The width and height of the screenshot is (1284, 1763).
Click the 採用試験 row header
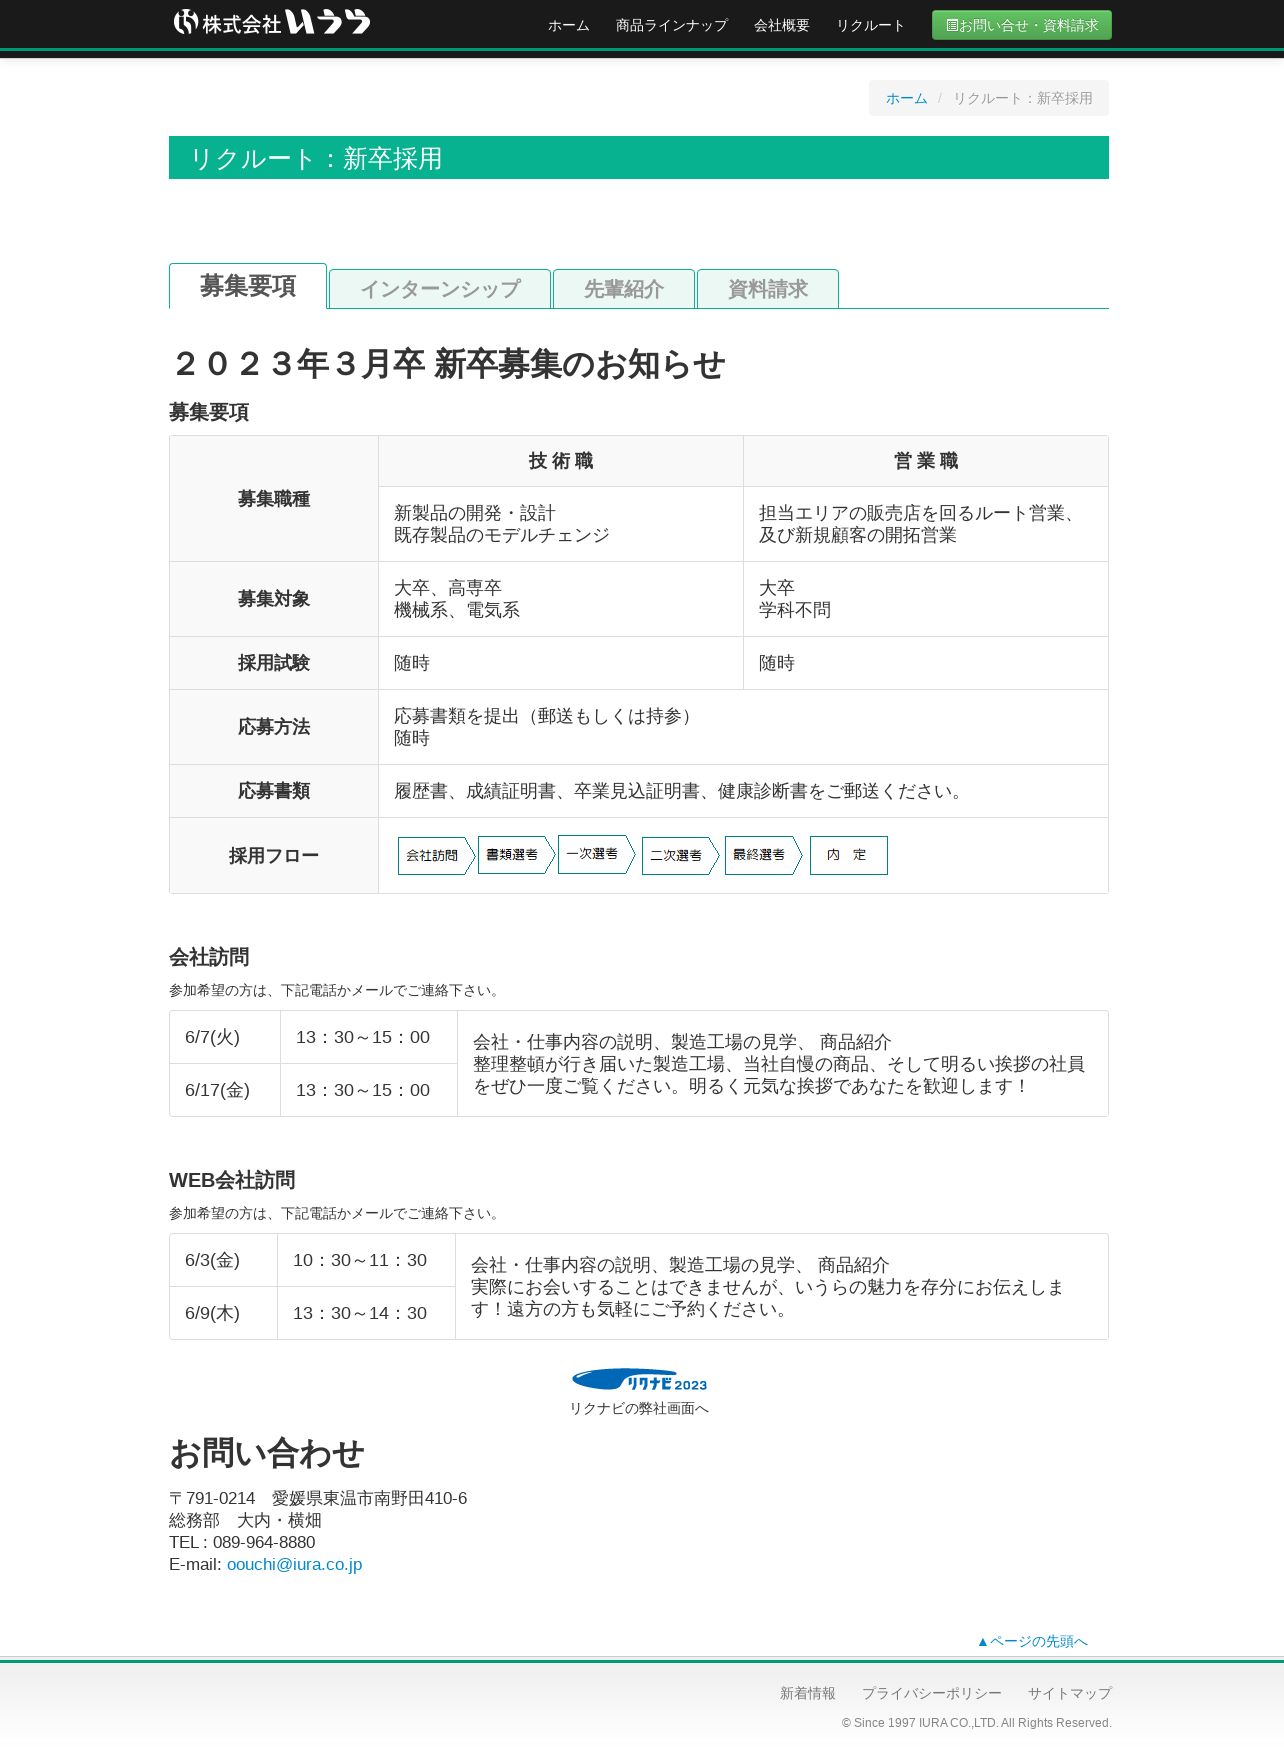274,663
